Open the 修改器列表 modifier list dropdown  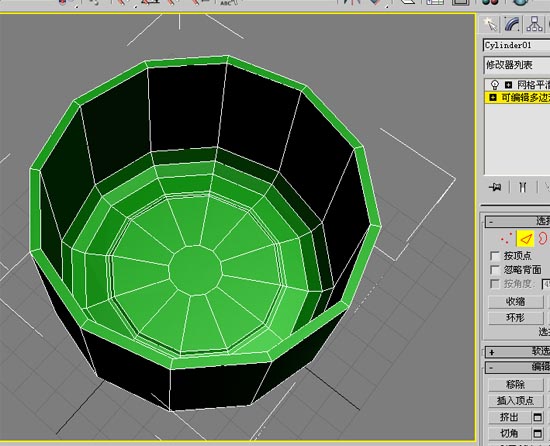tap(516, 65)
